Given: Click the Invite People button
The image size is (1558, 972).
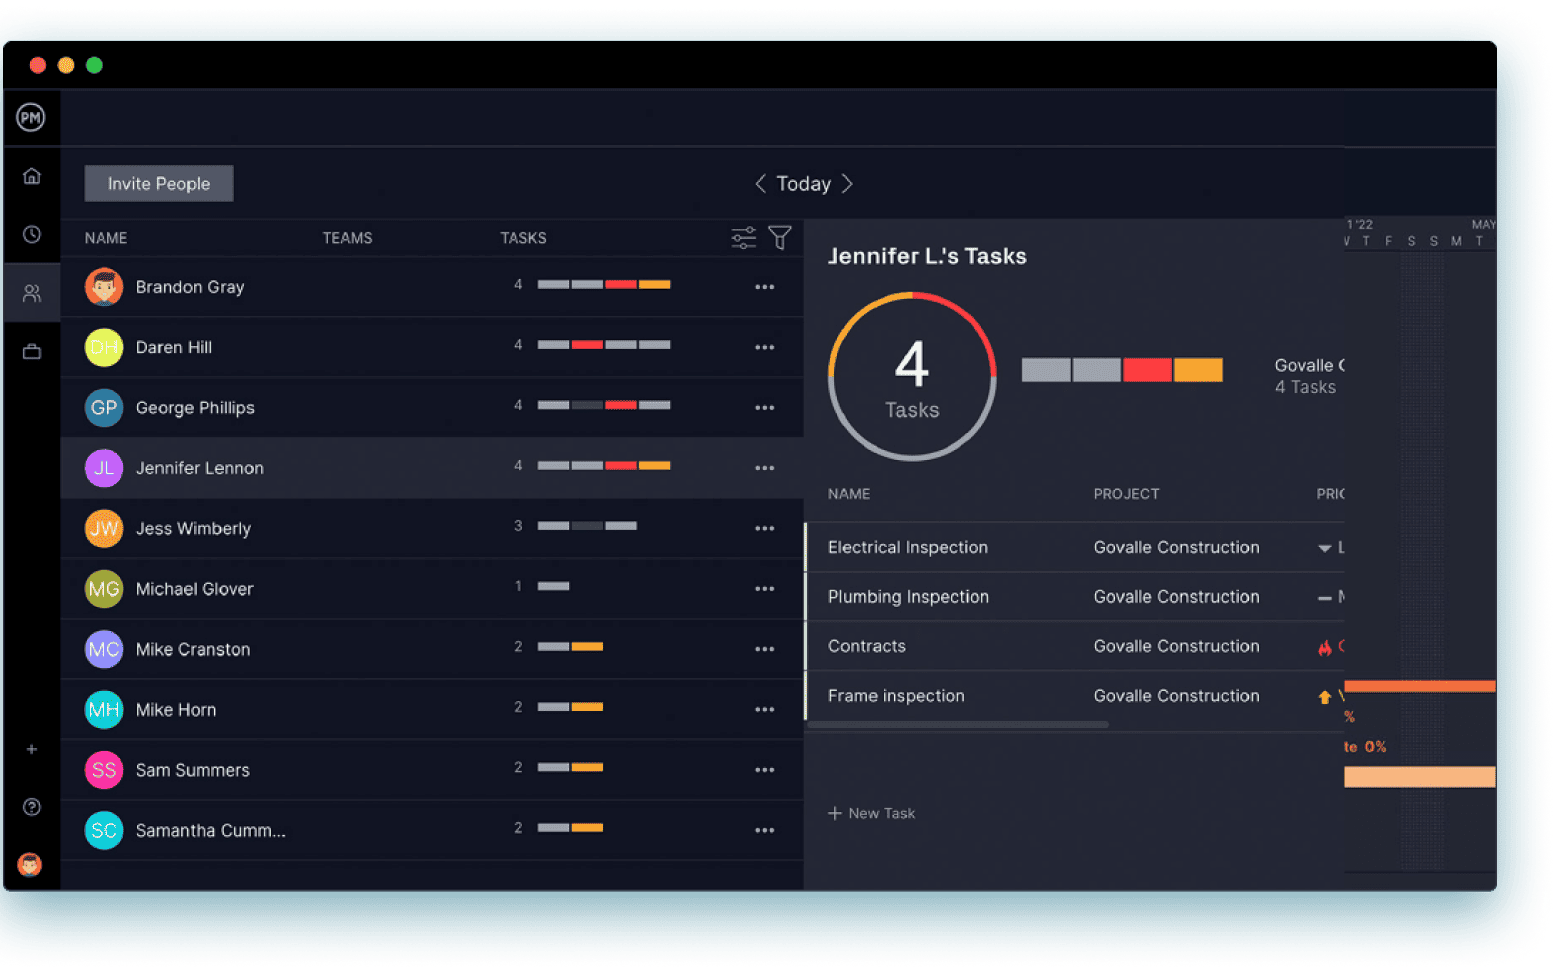Looking at the screenshot, I should [158, 183].
